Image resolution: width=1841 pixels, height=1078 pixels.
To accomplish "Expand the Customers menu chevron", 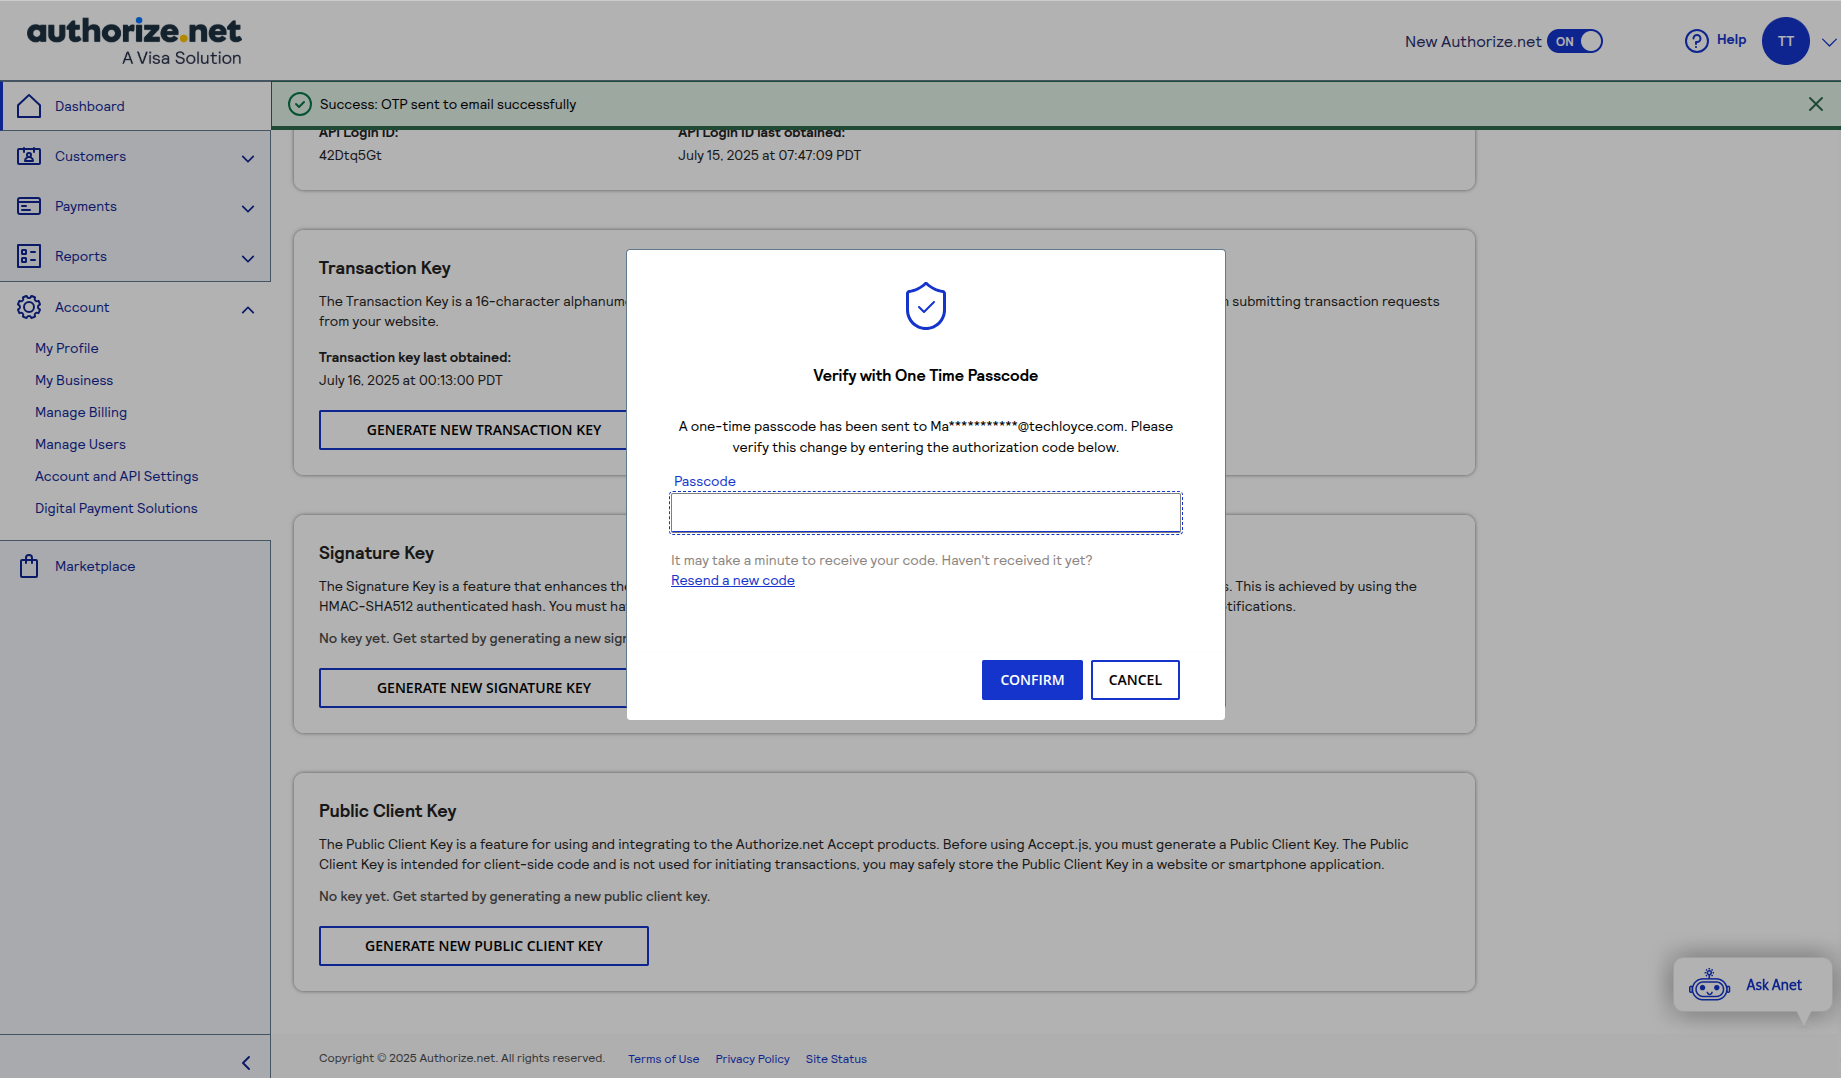I will pyautogui.click(x=248, y=158).
